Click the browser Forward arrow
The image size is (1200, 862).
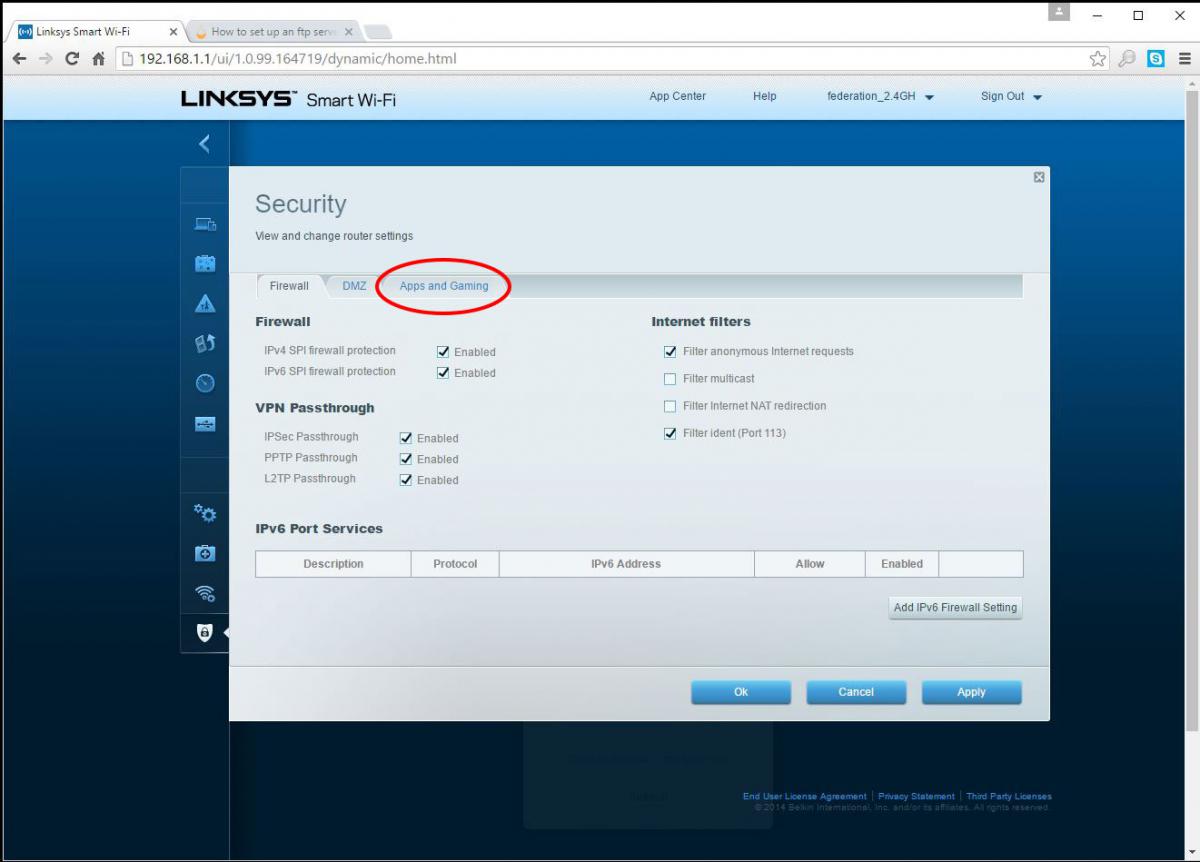tap(46, 59)
